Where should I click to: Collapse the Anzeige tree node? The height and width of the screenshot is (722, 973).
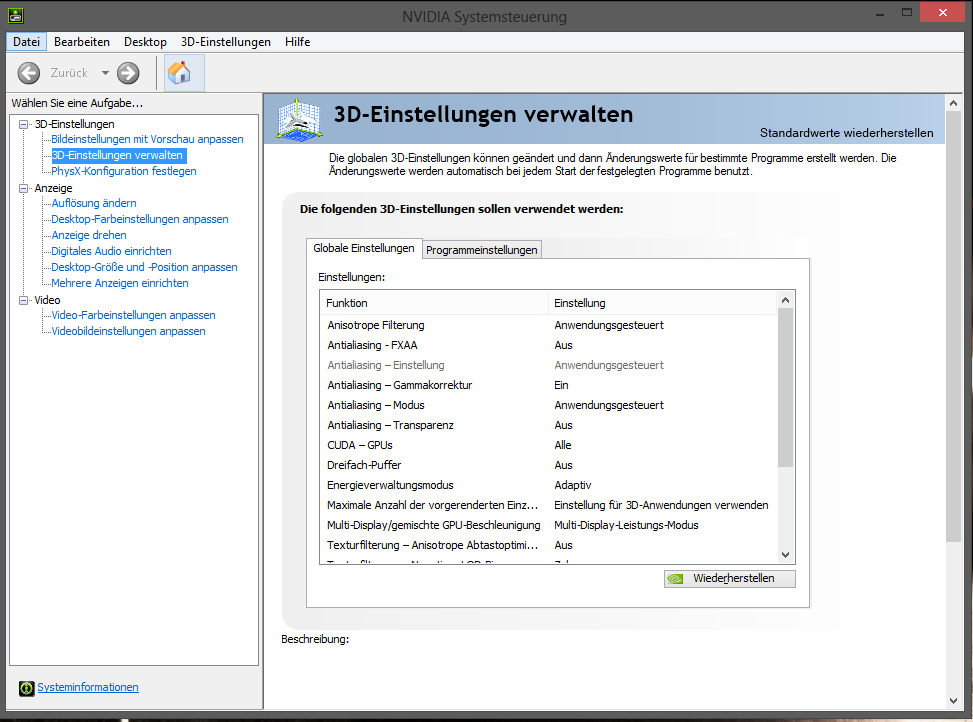(24, 188)
